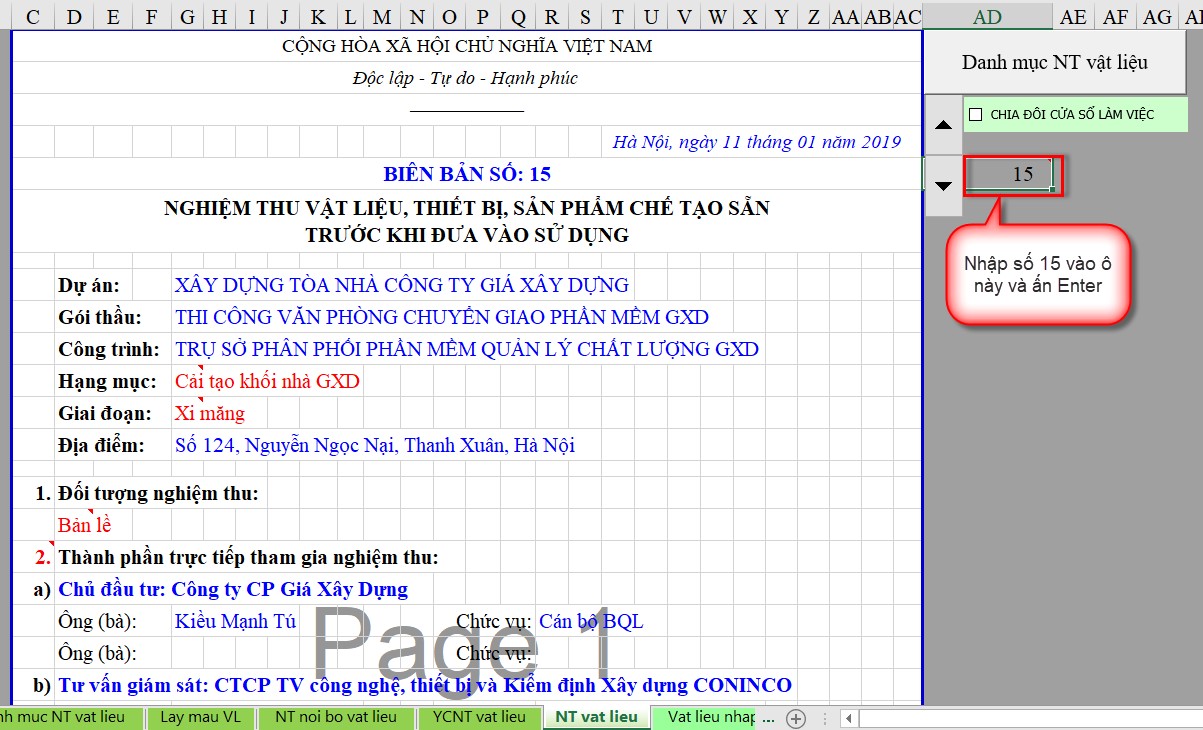This screenshot has width=1203, height=730.
Task: Select the 'Bản lề' object cell
Action: (85, 525)
